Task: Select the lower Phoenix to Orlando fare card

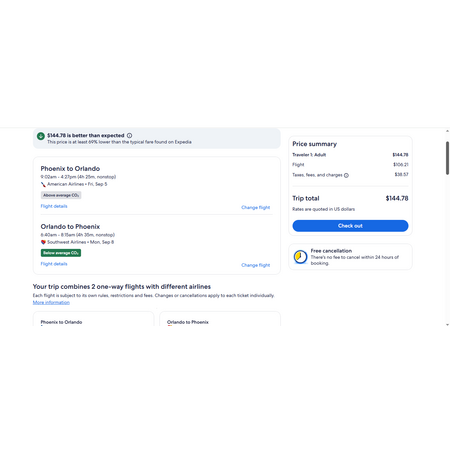Action: tap(93, 319)
